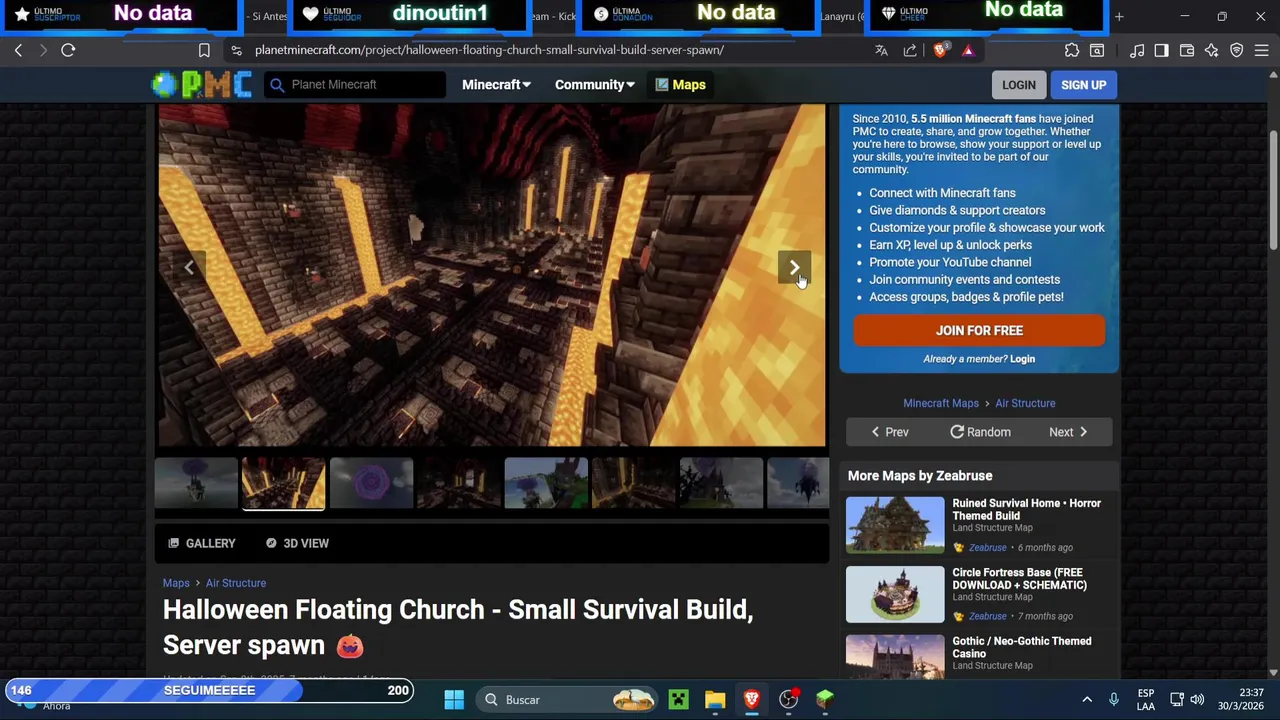The height and width of the screenshot is (720, 1280).
Task: Bookmark this page with bookmark icon
Action: (x=204, y=50)
